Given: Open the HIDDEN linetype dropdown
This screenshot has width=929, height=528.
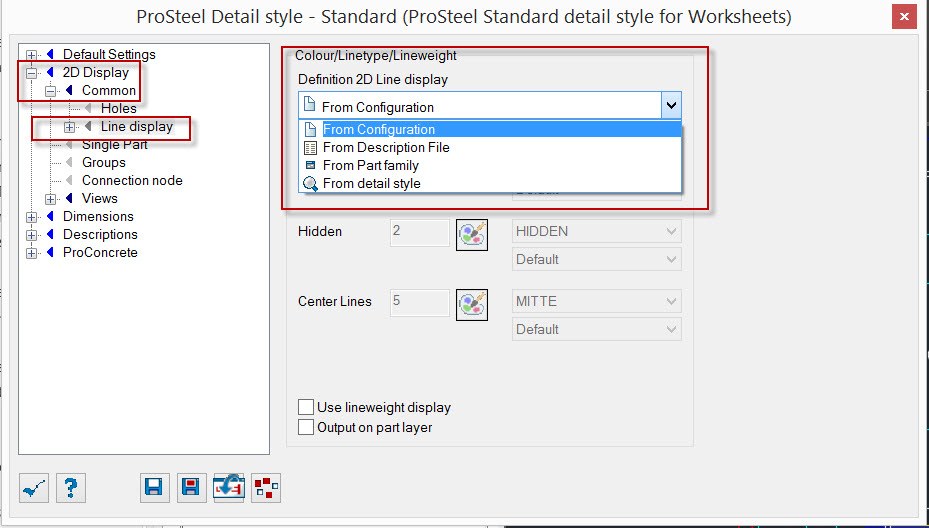Looking at the screenshot, I should [597, 231].
